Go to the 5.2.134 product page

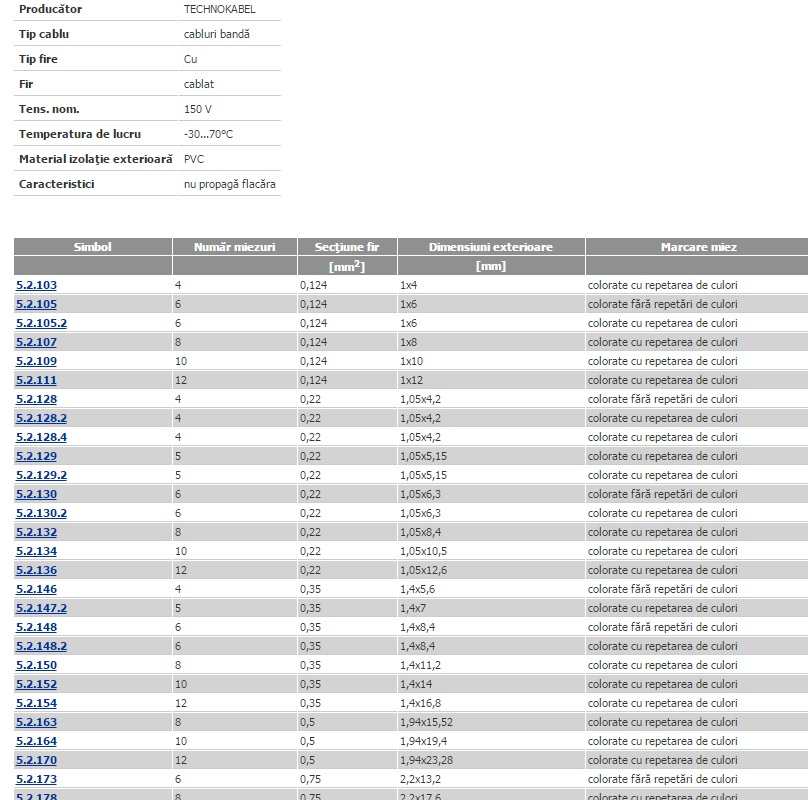click(x=36, y=551)
